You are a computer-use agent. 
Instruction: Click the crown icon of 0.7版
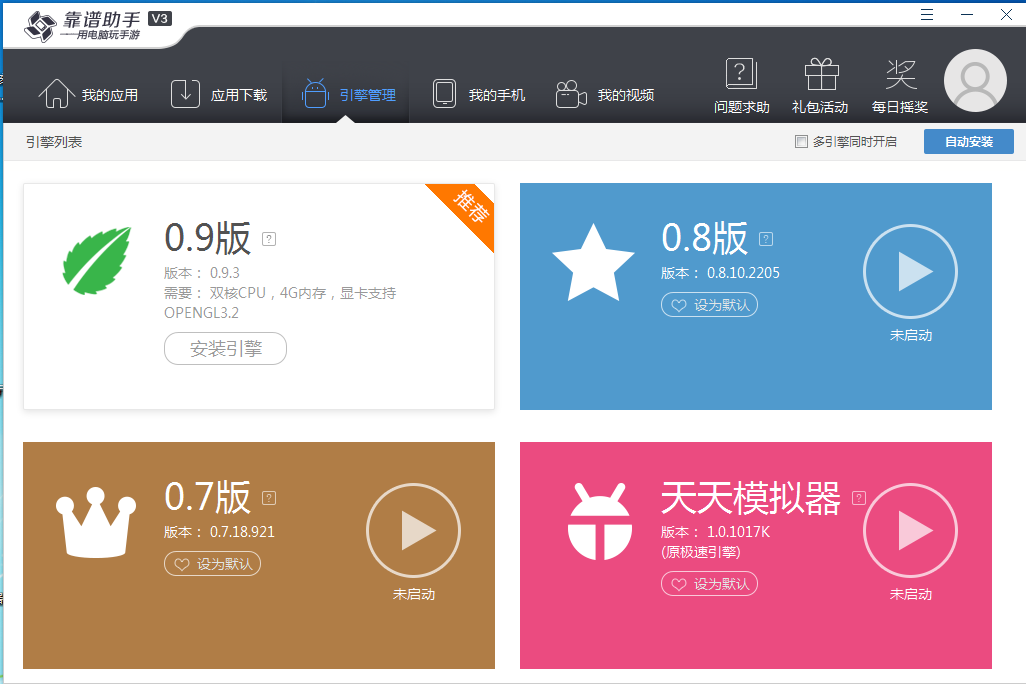96,522
